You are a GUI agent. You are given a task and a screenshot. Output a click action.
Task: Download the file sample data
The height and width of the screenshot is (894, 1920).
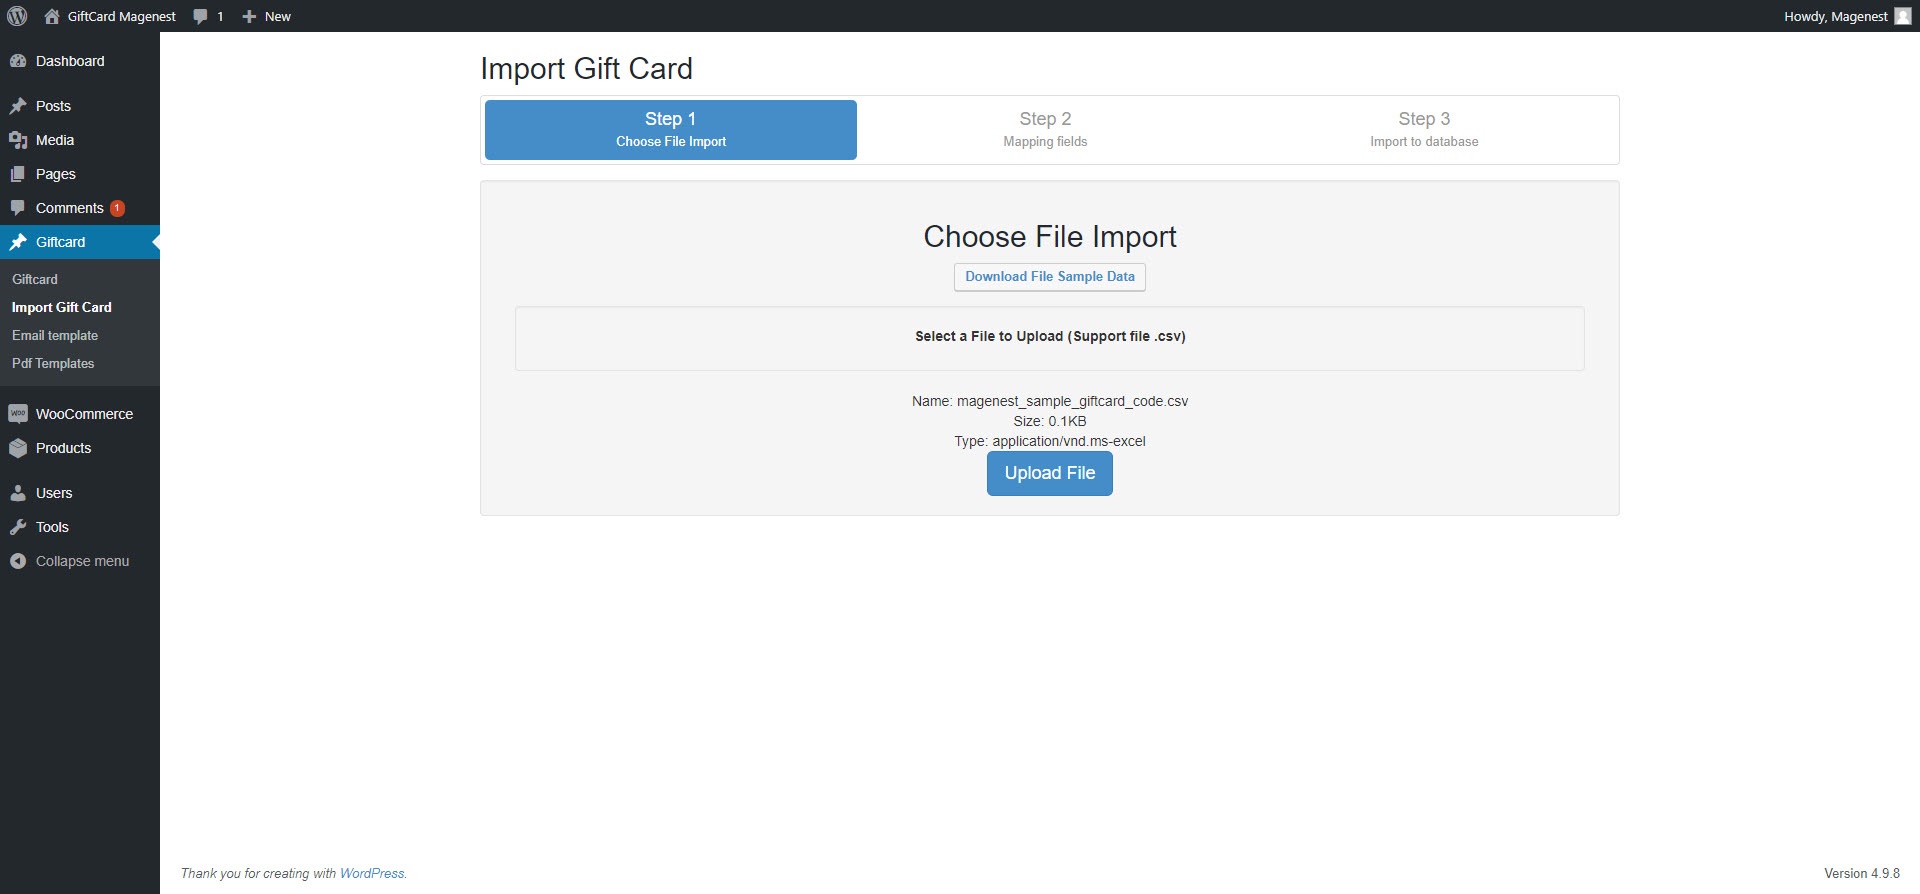pos(1049,277)
